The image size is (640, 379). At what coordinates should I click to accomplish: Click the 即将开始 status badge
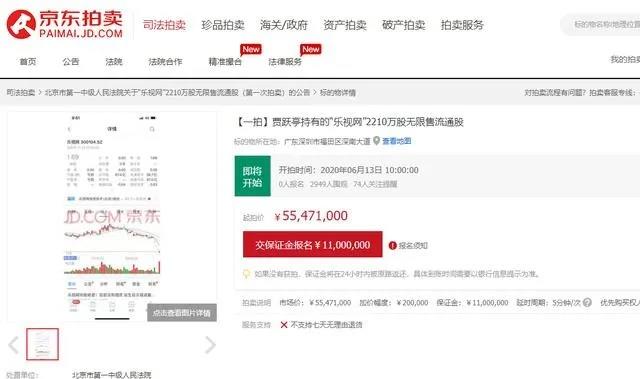pyautogui.click(x=252, y=176)
